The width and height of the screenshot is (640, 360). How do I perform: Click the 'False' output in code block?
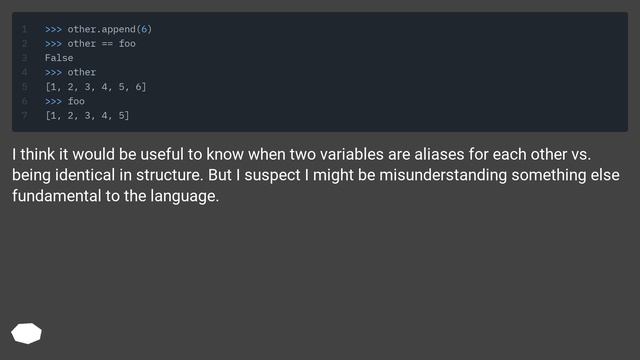(x=59, y=58)
